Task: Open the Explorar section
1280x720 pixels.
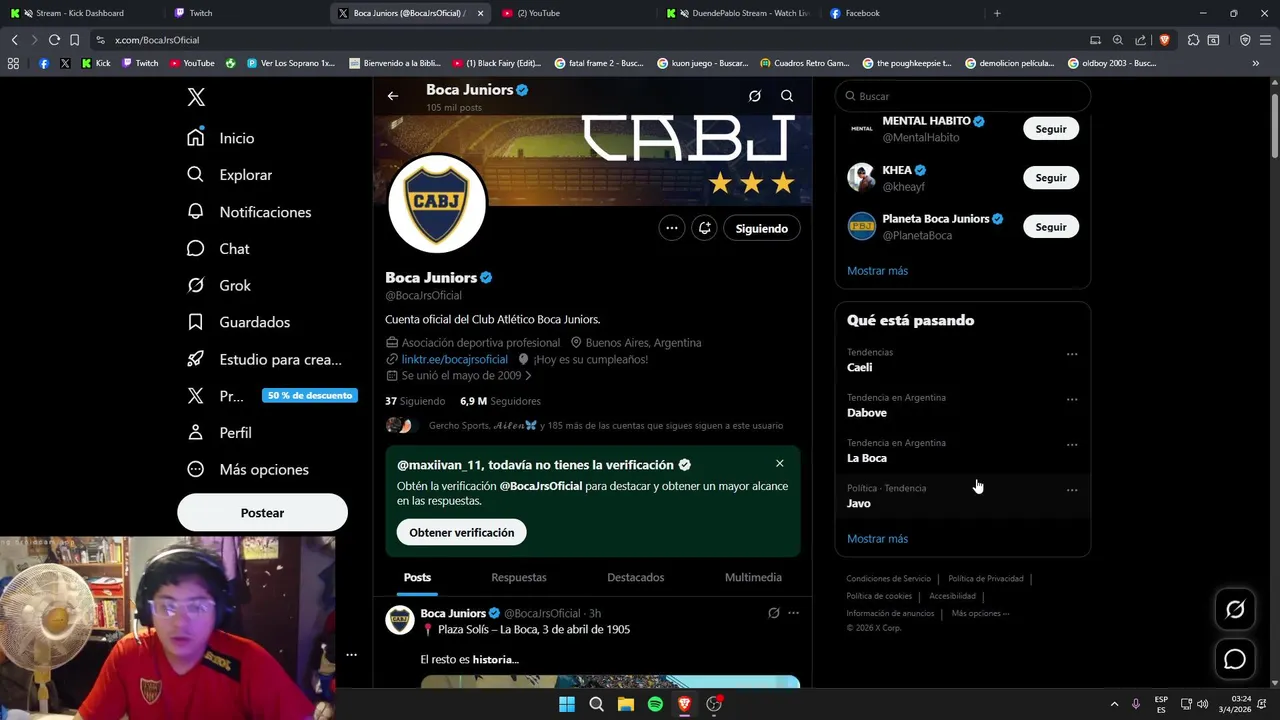Action: [x=230, y=175]
